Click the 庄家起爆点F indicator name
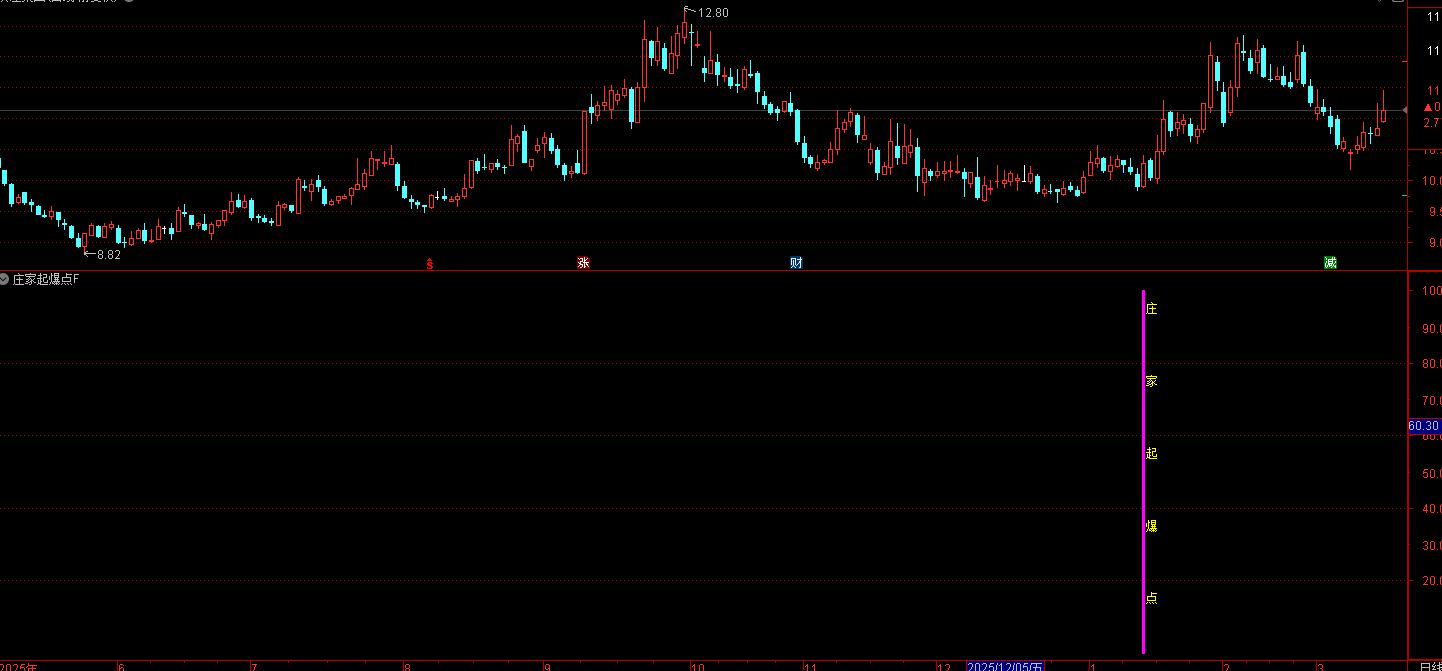 coord(45,279)
